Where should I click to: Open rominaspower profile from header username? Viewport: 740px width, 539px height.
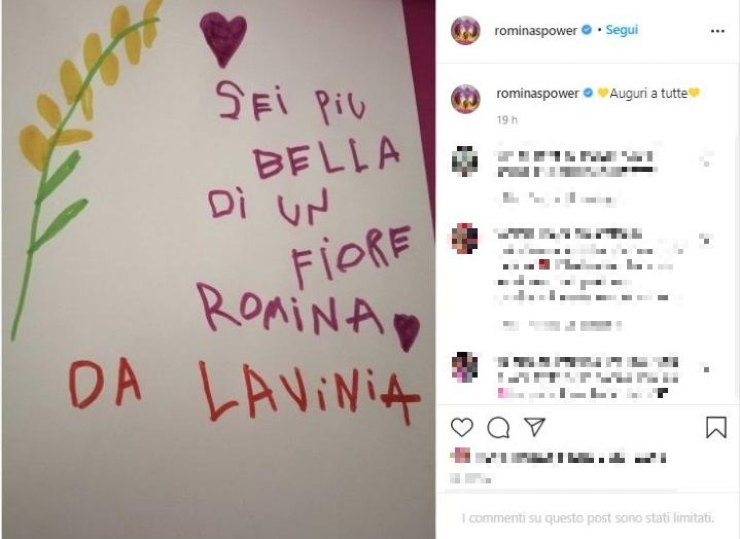(x=536, y=31)
